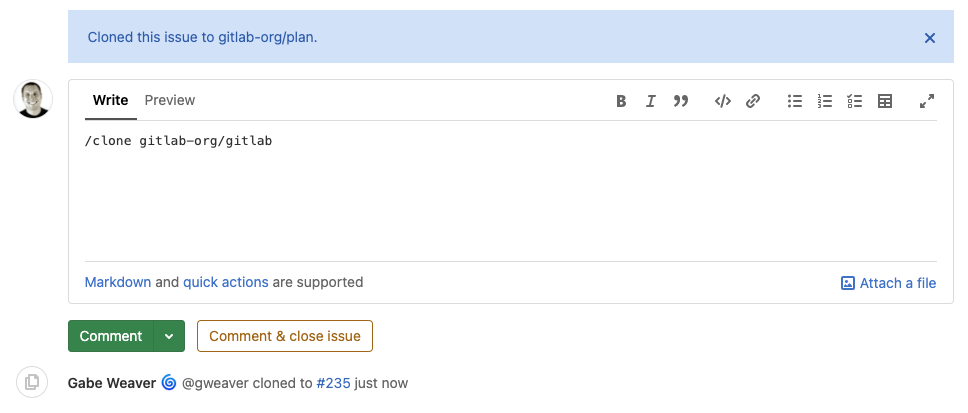Open the quick actions link
Screen dimensions: 968x413
(x=225, y=282)
